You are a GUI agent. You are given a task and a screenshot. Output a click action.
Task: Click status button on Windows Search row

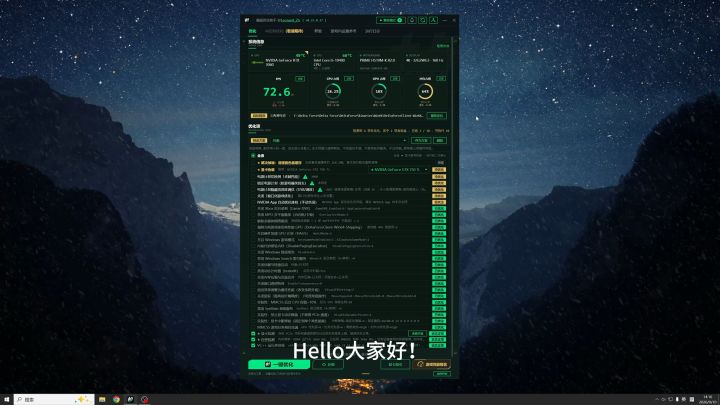(439, 259)
